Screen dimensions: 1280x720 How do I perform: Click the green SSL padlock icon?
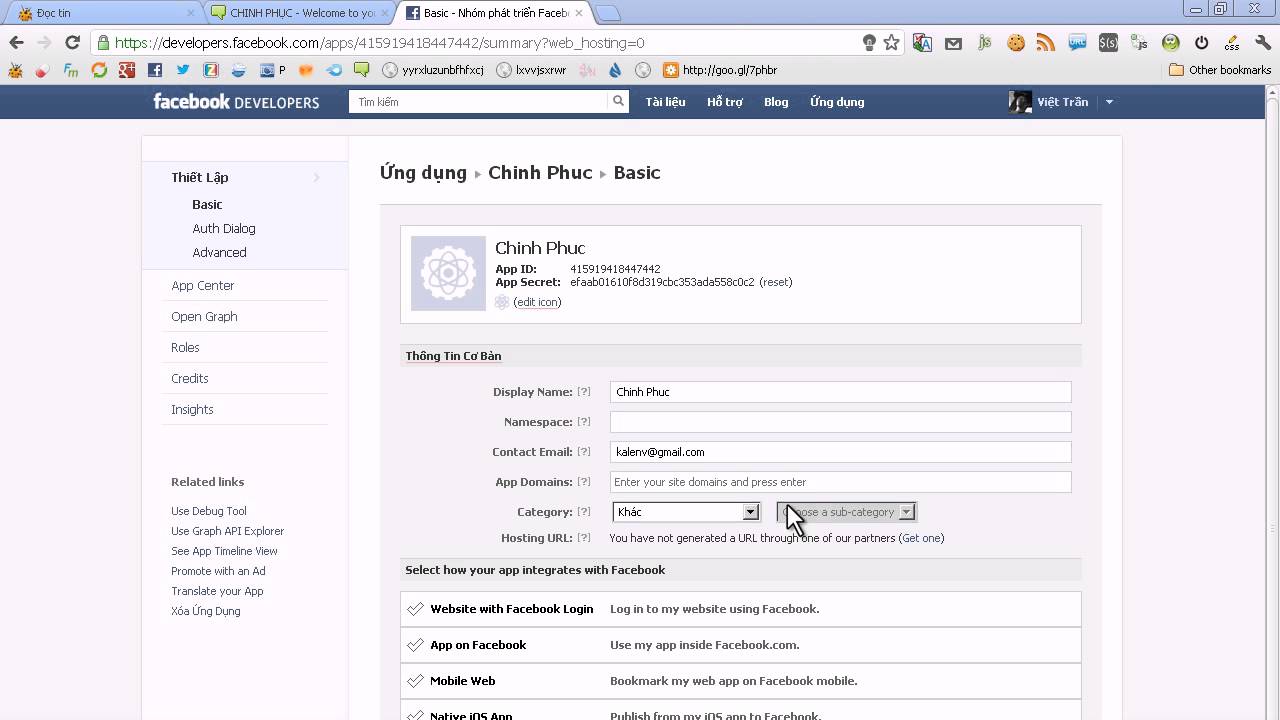[103, 43]
